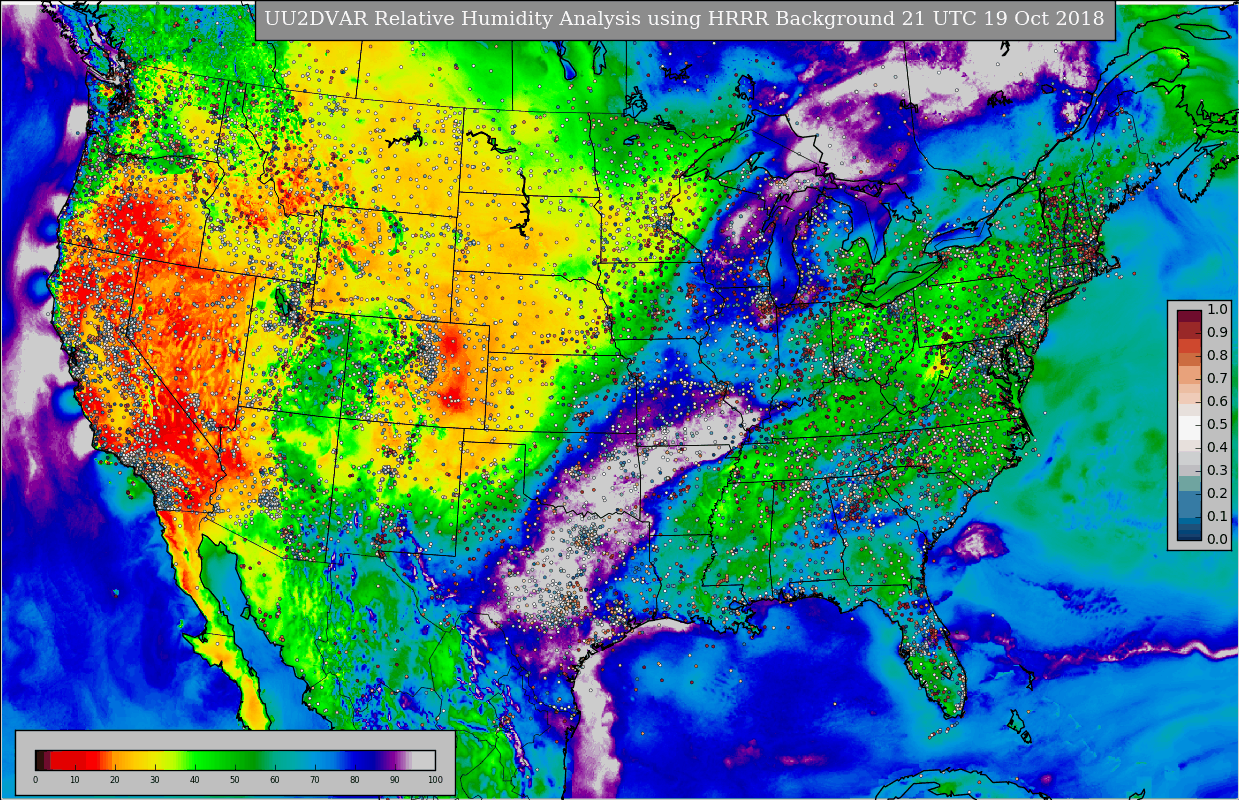Click the "20" tick label on the humidity scale
The height and width of the screenshot is (800, 1239).
[x=115, y=780]
